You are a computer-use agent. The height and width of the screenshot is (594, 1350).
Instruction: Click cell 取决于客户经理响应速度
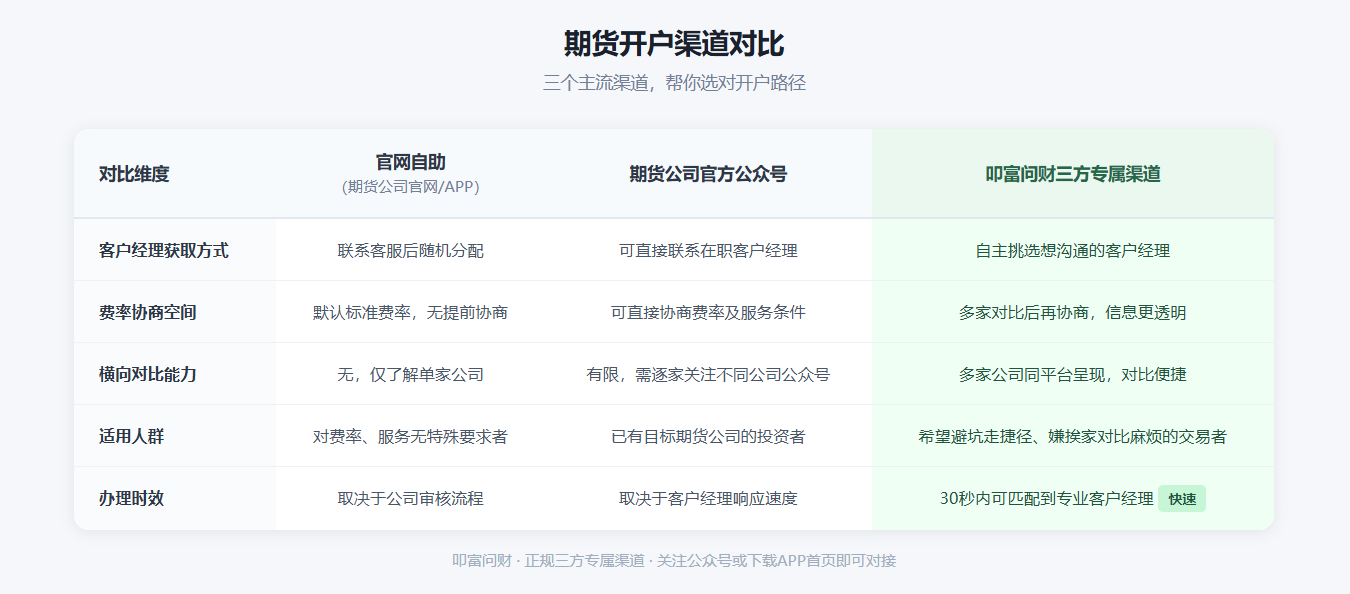tap(708, 498)
